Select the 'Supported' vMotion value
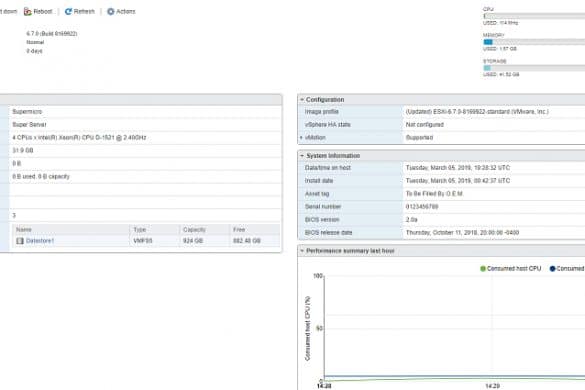This screenshot has height=390, width=585. (x=419, y=138)
